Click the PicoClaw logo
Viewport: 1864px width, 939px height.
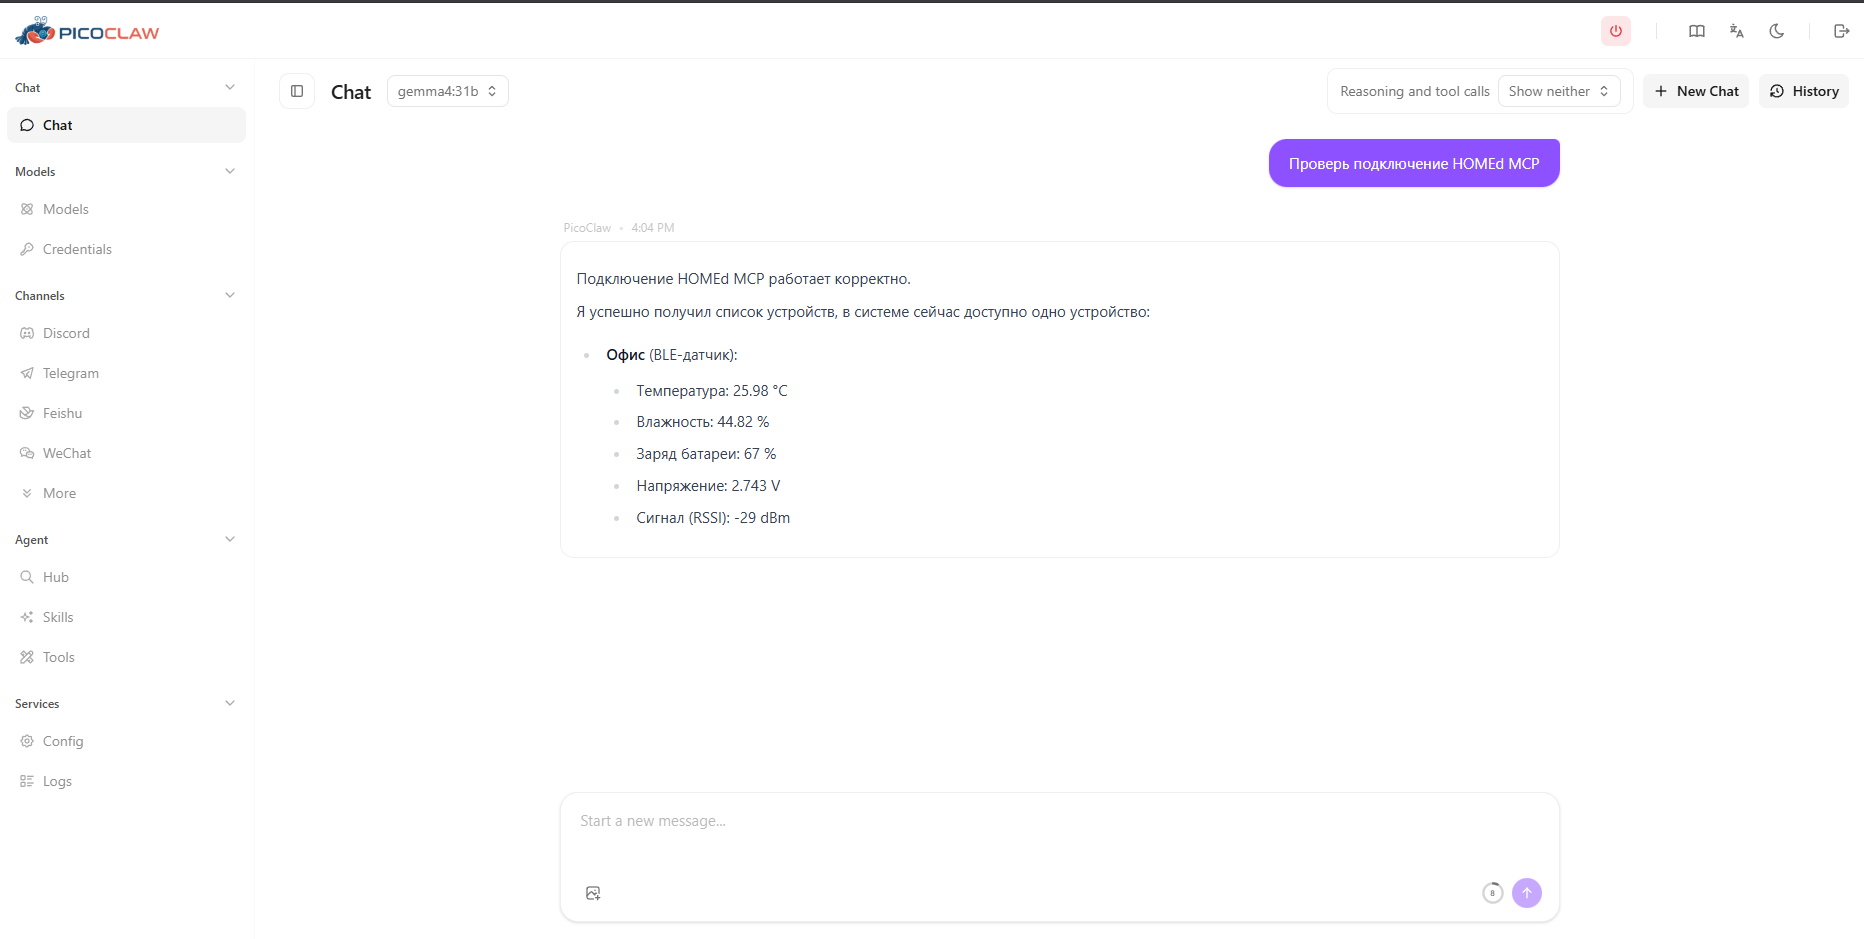87,31
